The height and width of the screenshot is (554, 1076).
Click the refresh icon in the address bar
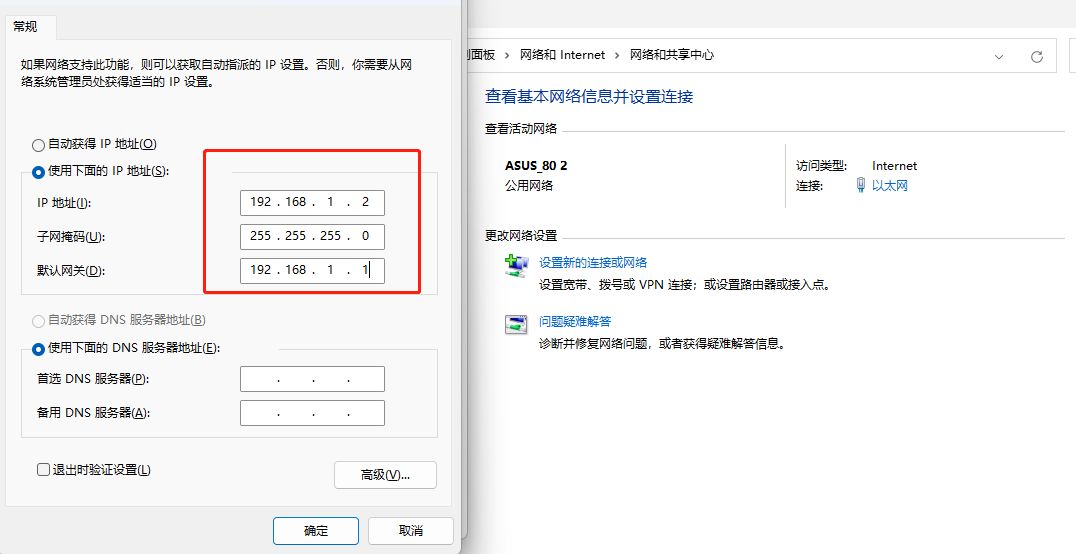pyautogui.click(x=1037, y=56)
